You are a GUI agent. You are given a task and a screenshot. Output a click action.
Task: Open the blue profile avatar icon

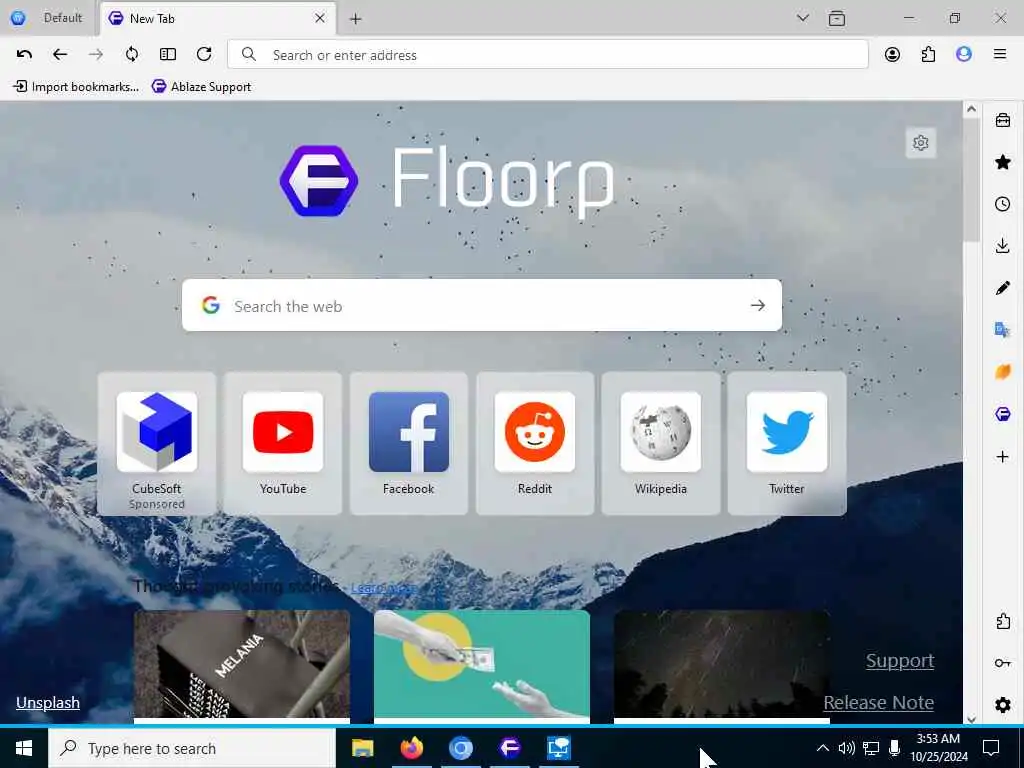(964, 54)
